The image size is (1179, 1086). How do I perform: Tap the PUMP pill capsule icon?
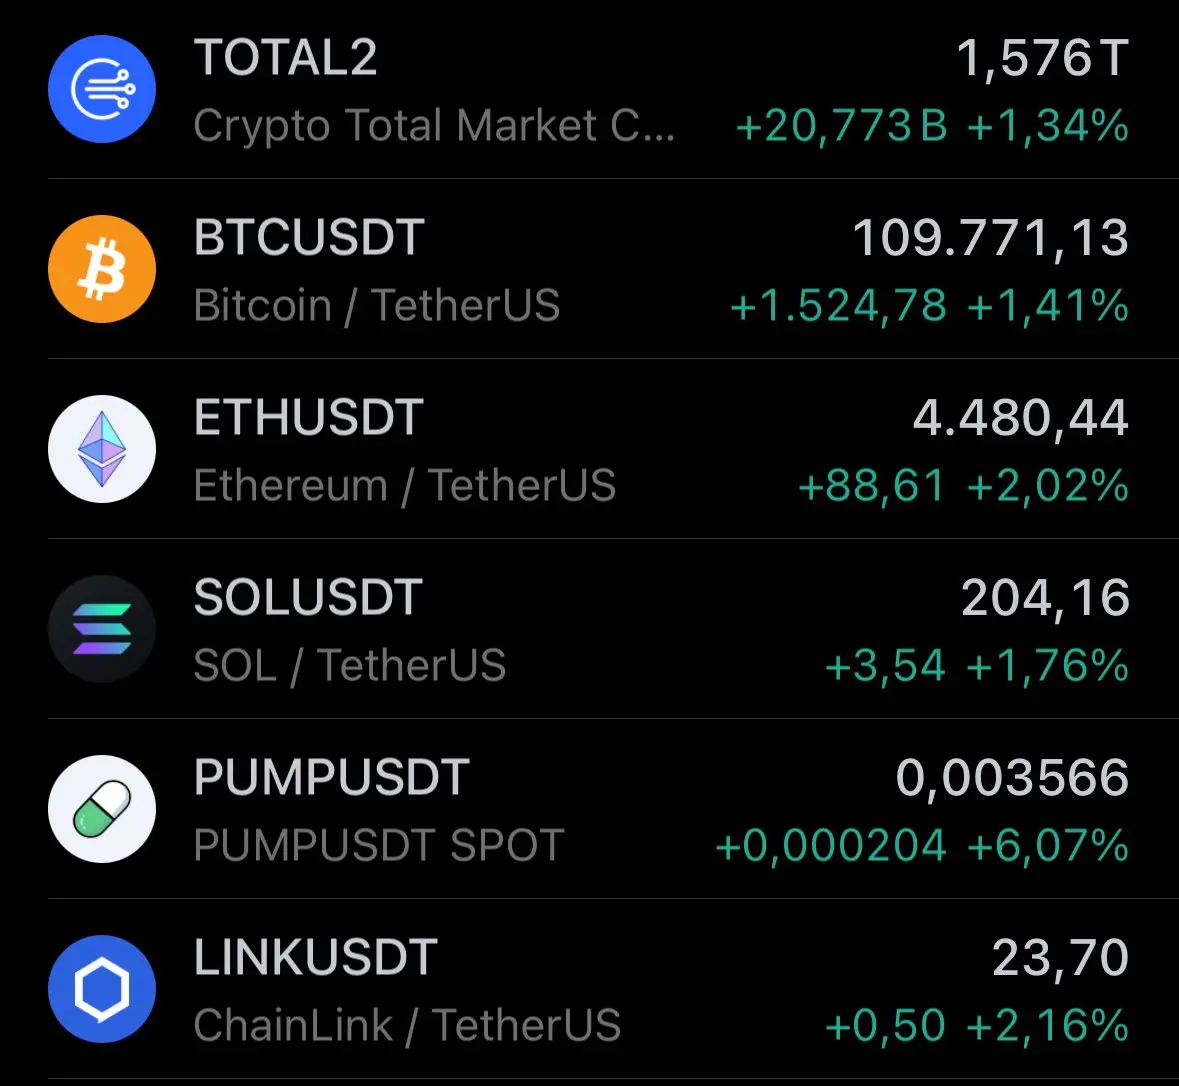click(102, 808)
